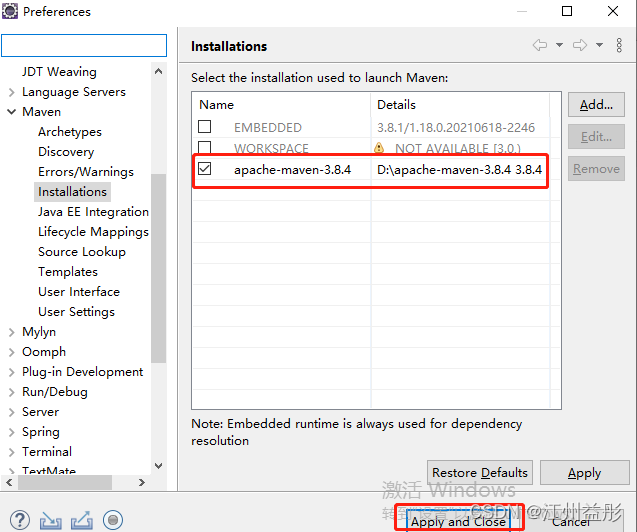Viewport: 637px width, 532px height.
Task: Open Maven User Interface page
Action: (x=79, y=292)
